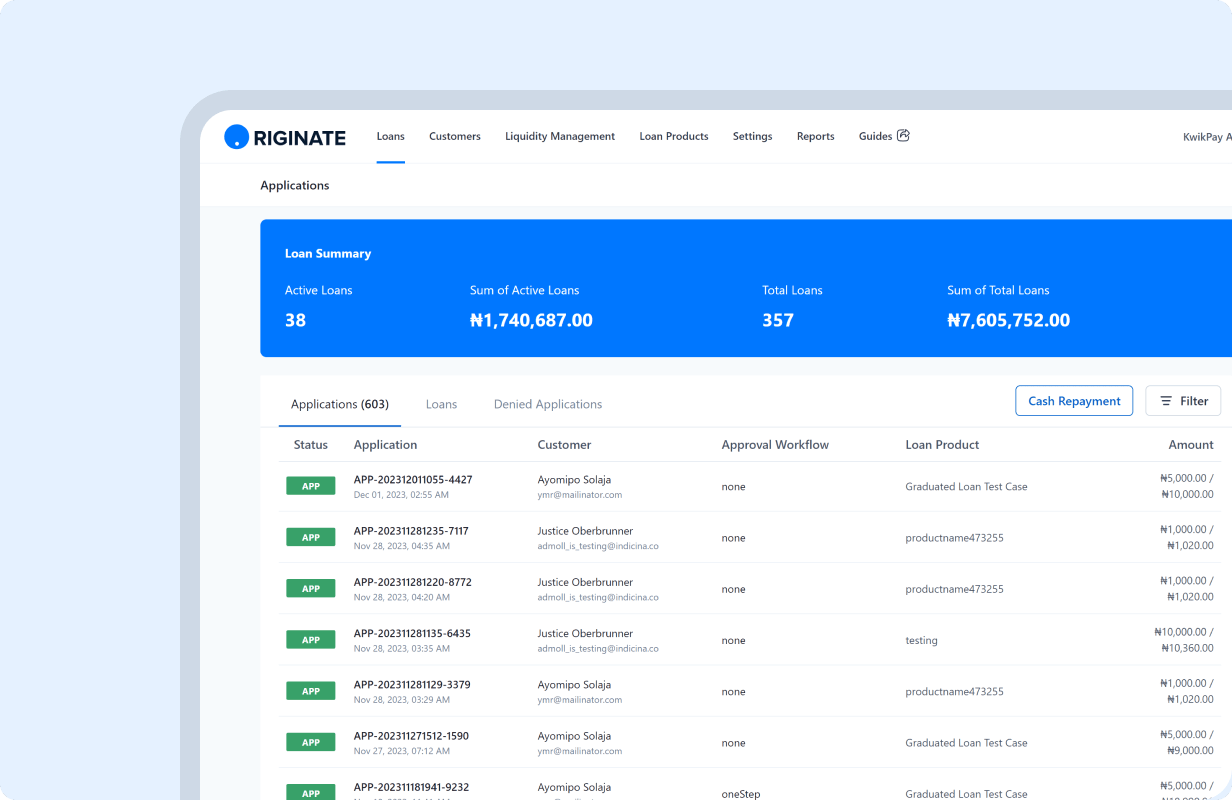Open the Customers menu
The image size is (1232, 800).
[x=455, y=136]
